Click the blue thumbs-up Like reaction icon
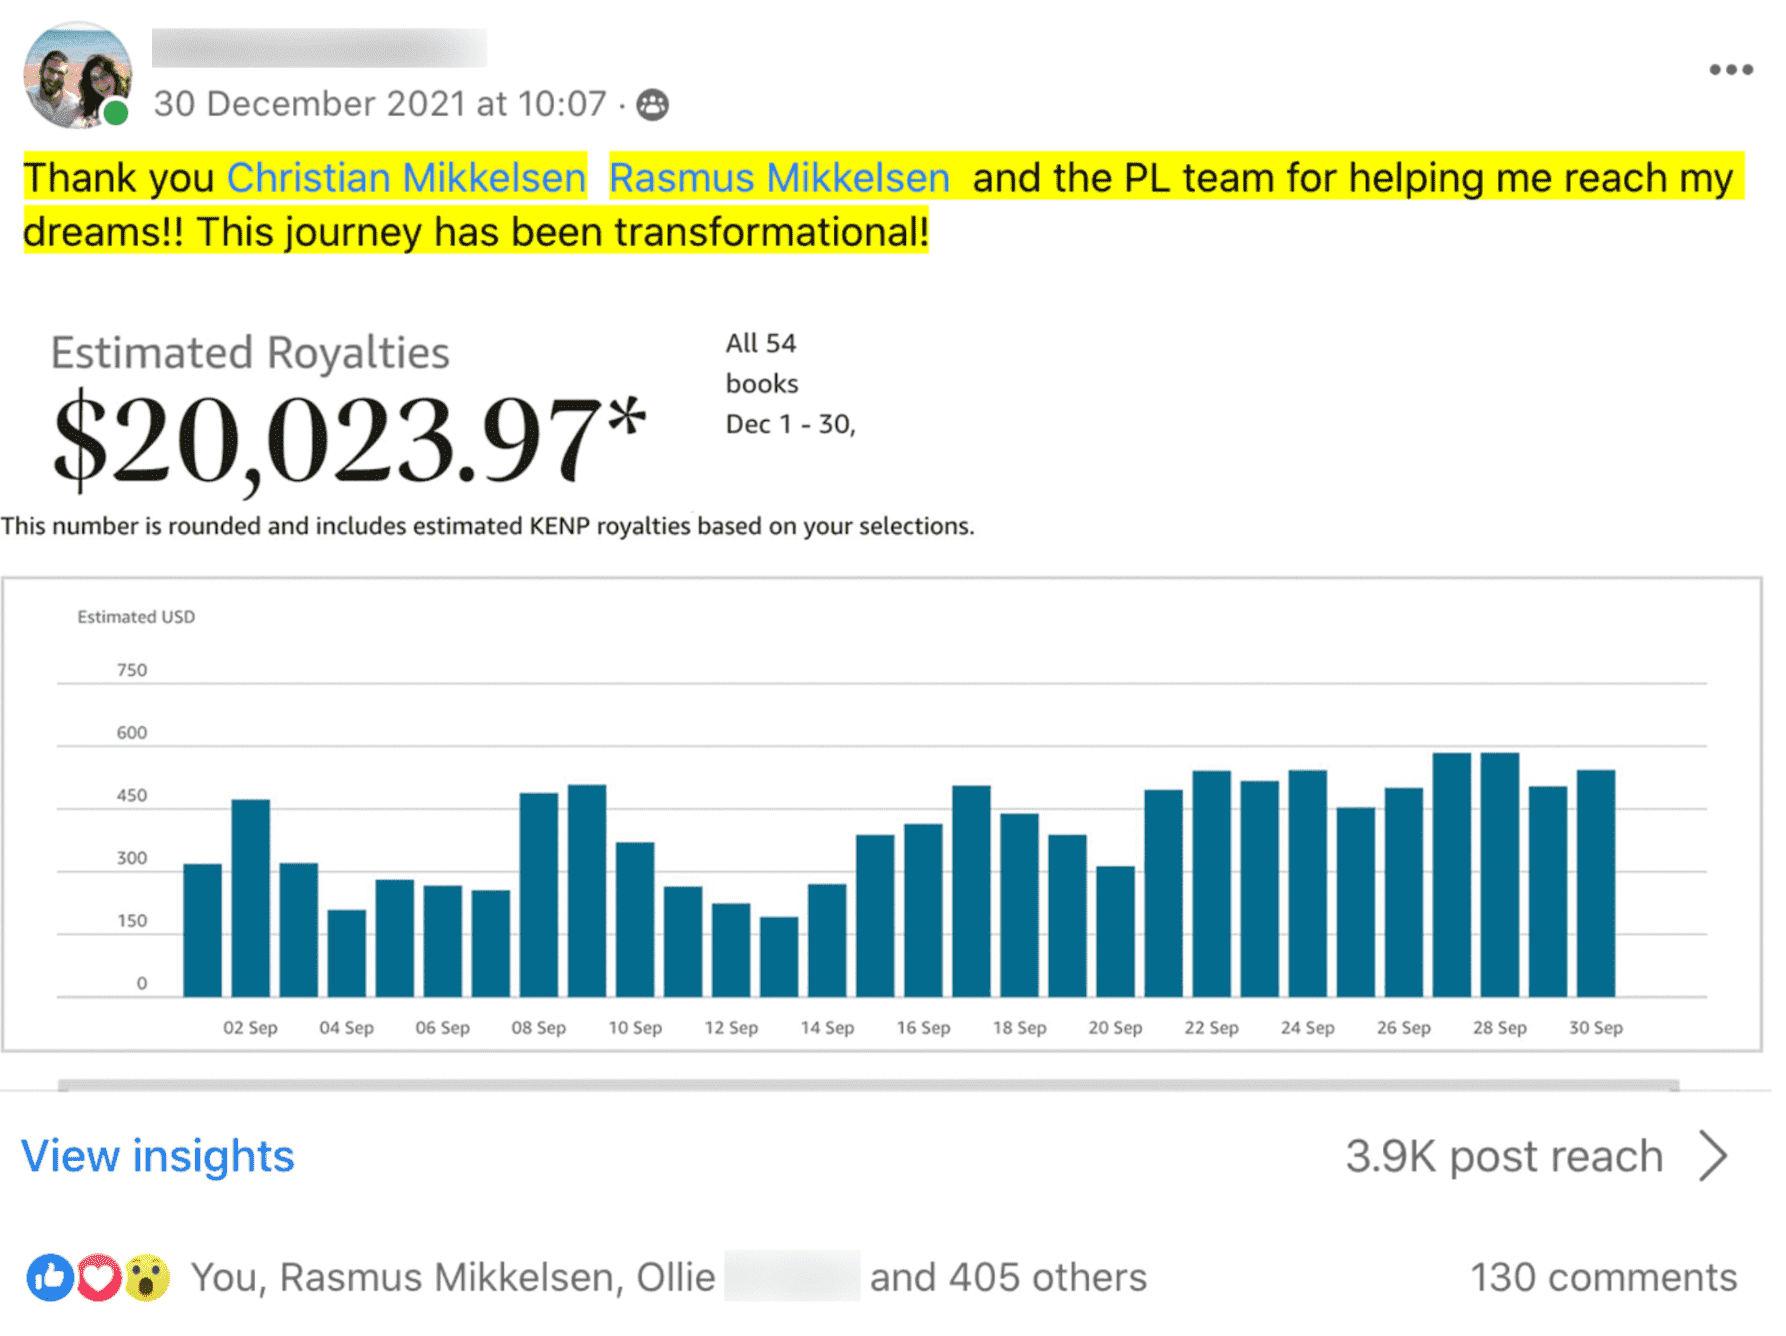Screen dimensions: 1786x1336 coord(50,1277)
